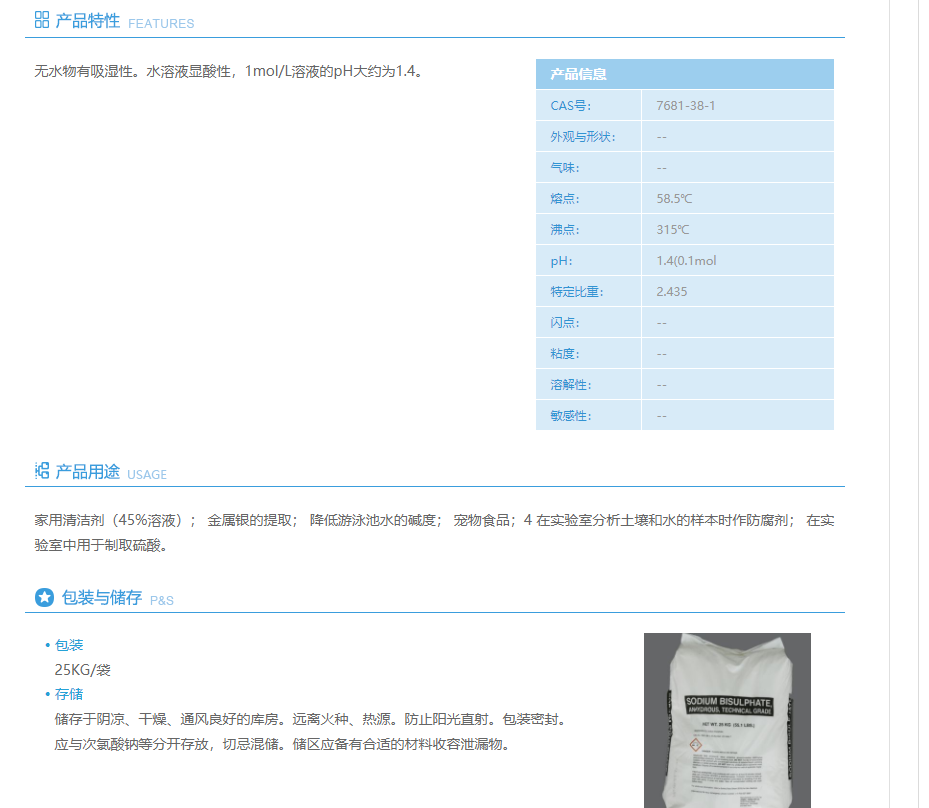Click the 包装与储存 section heading text
This screenshot has height=808, width=929.
(x=102, y=598)
